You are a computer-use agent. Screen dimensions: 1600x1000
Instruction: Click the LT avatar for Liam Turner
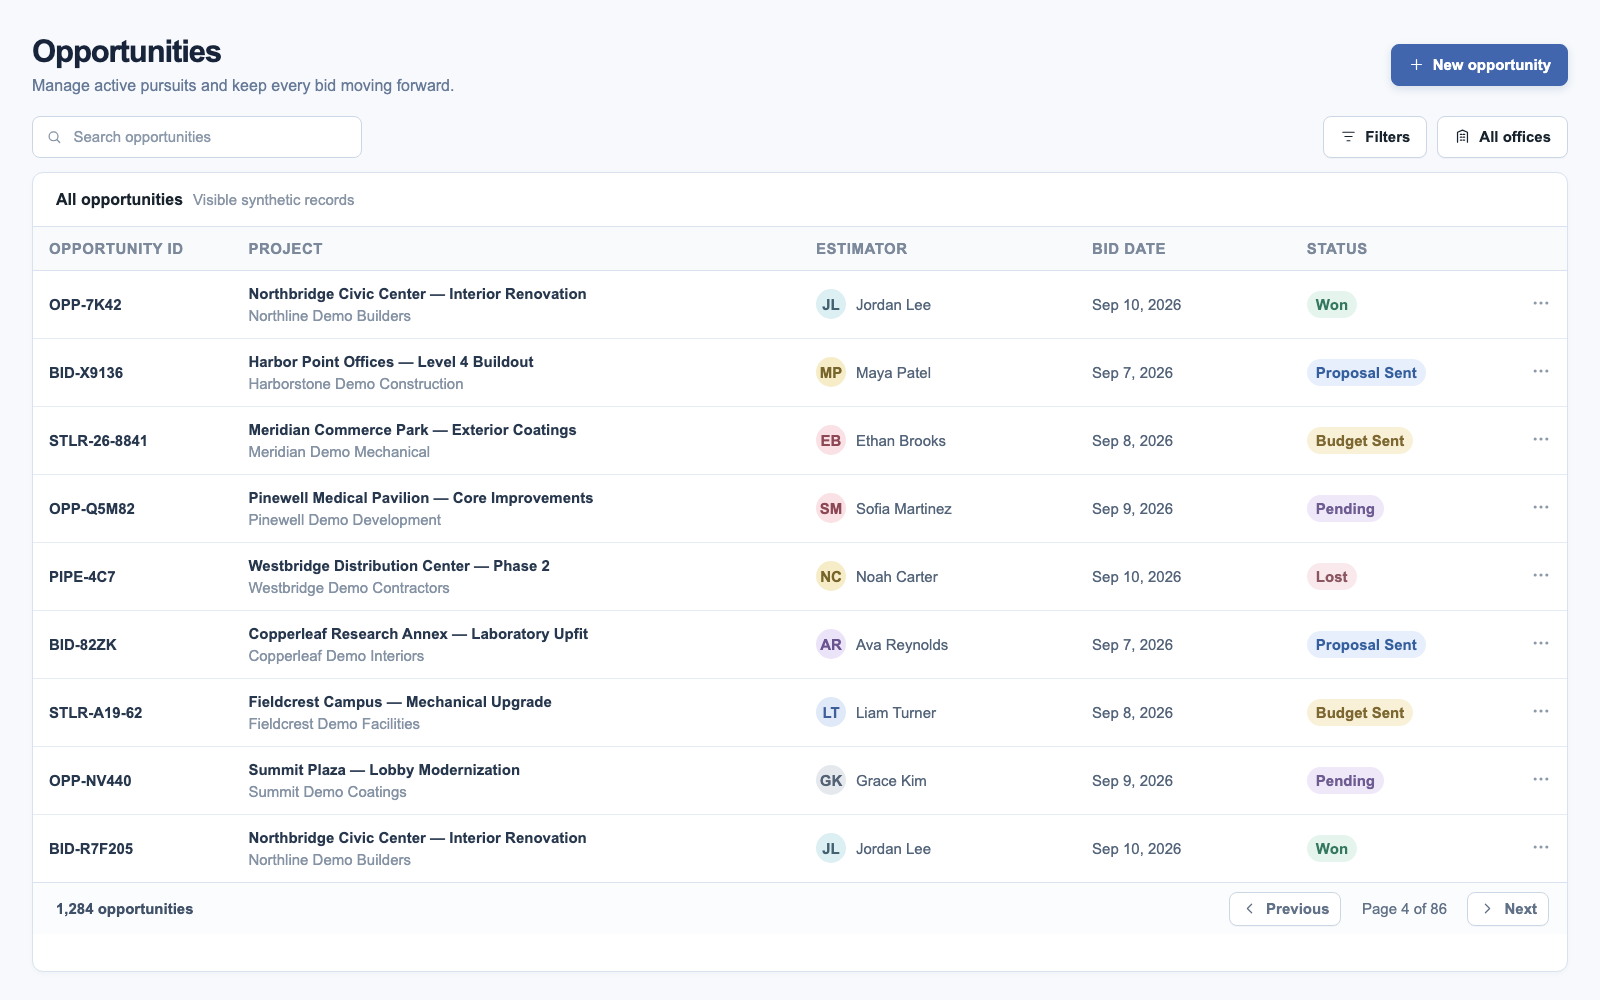tap(831, 713)
